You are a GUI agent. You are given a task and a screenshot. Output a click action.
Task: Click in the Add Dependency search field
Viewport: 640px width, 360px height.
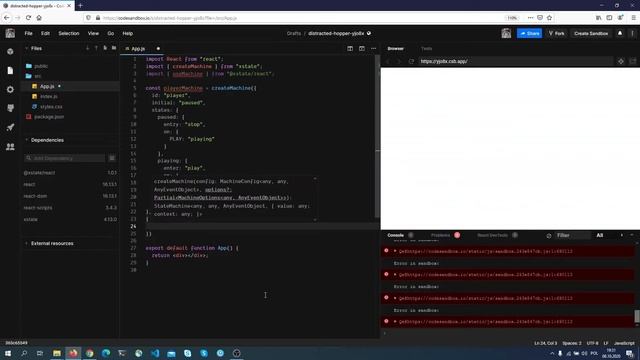coord(64,158)
